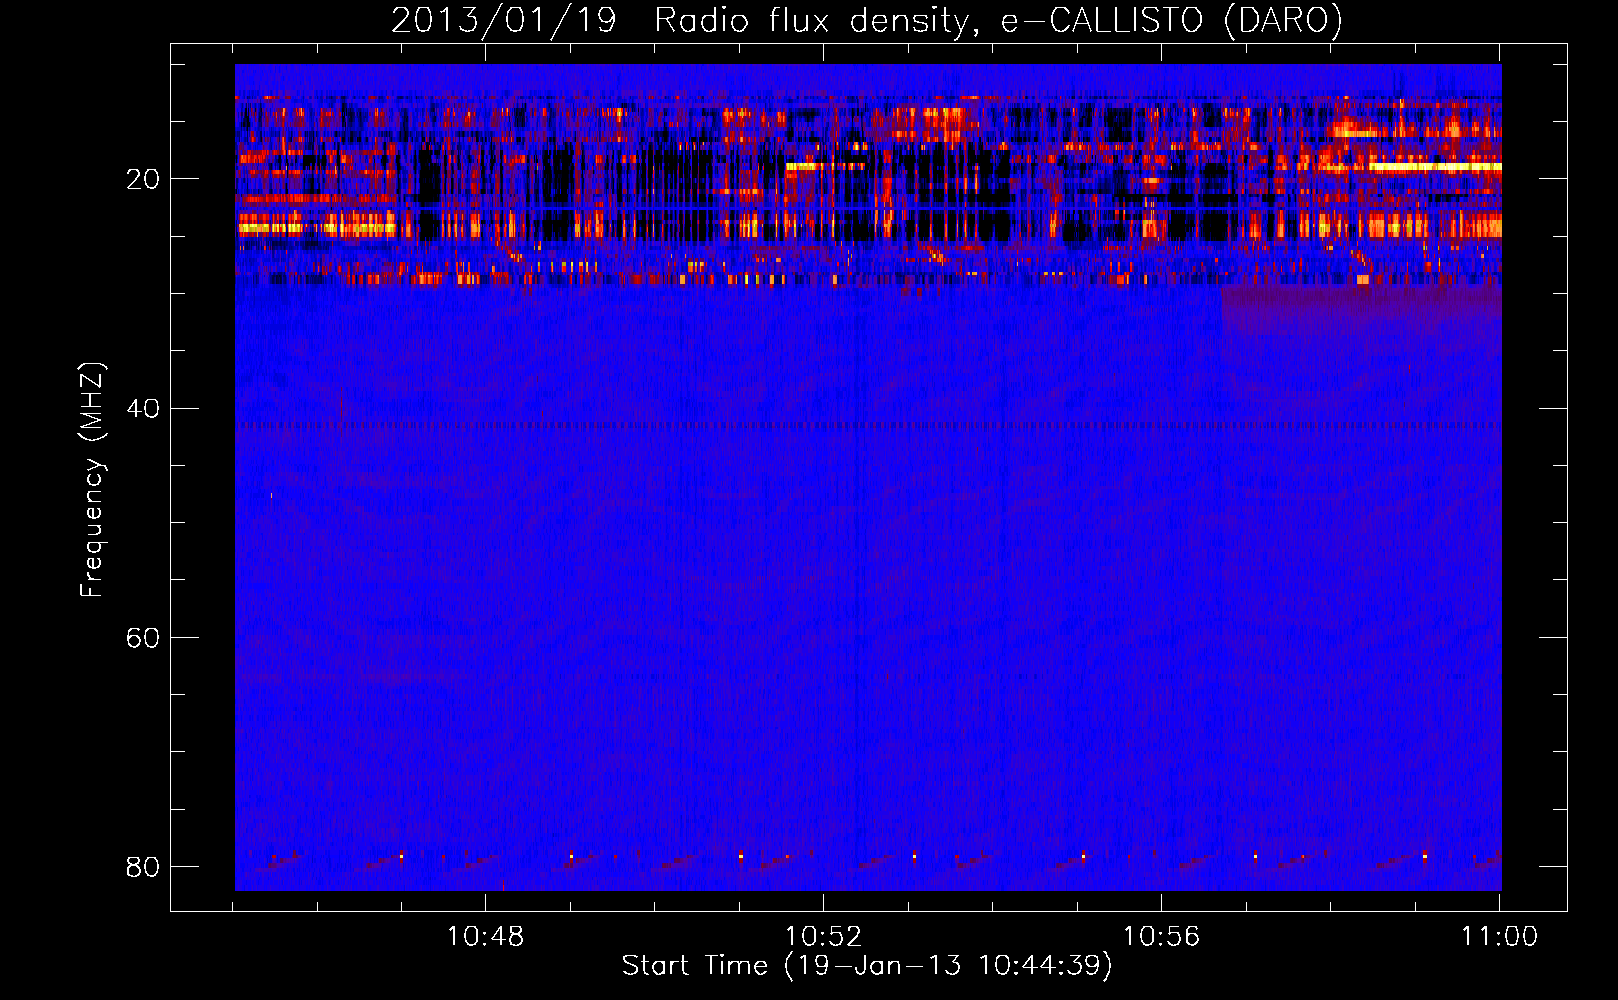Screen dimensions: 1618x1000
Task: Click the 10:56 time tick label
Action: pyautogui.click(x=1161, y=936)
